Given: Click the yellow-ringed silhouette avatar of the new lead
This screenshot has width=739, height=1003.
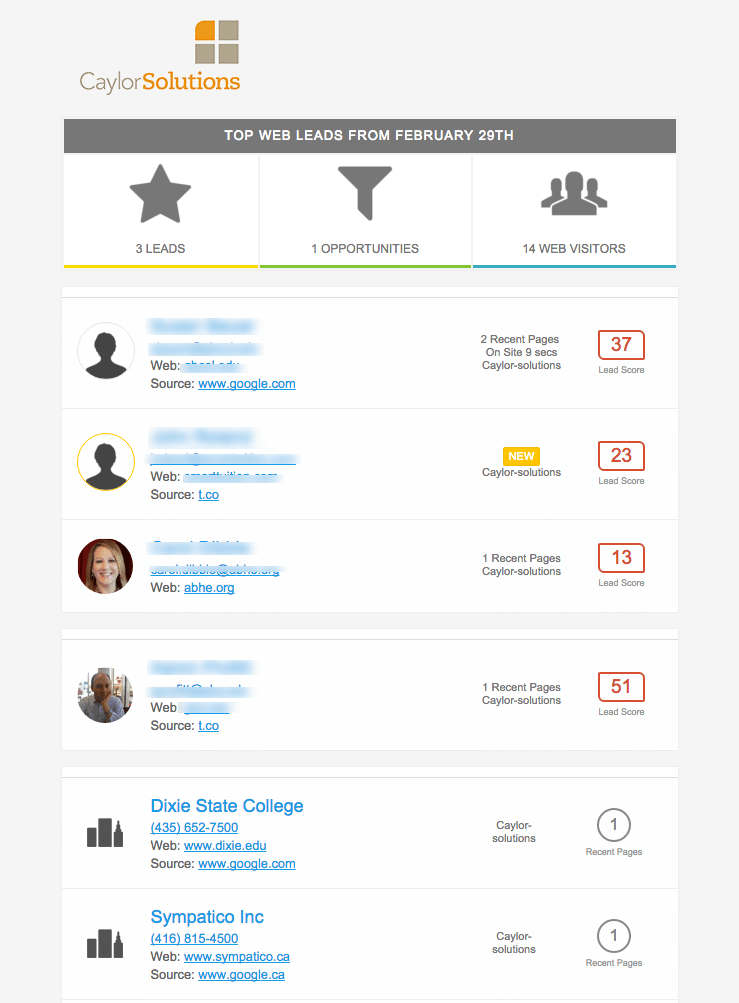Looking at the screenshot, I should point(106,462).
